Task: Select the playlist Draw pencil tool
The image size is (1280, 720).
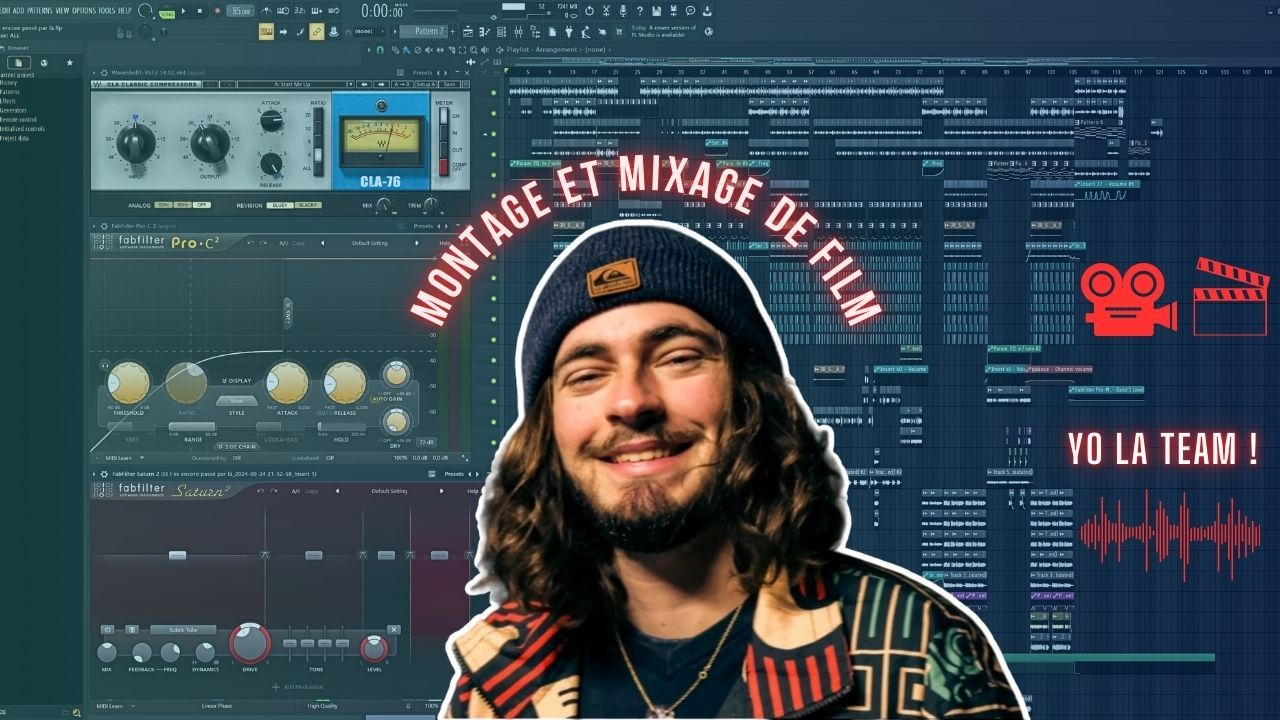Action: [x=395, y=50]
